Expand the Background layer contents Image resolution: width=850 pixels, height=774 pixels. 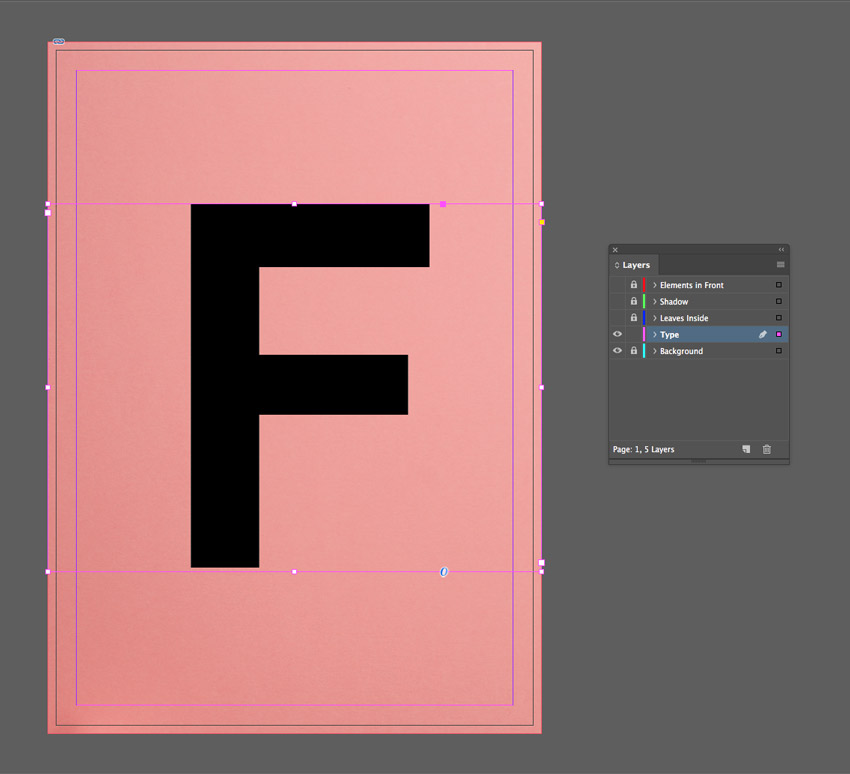[x=654, y=351]
